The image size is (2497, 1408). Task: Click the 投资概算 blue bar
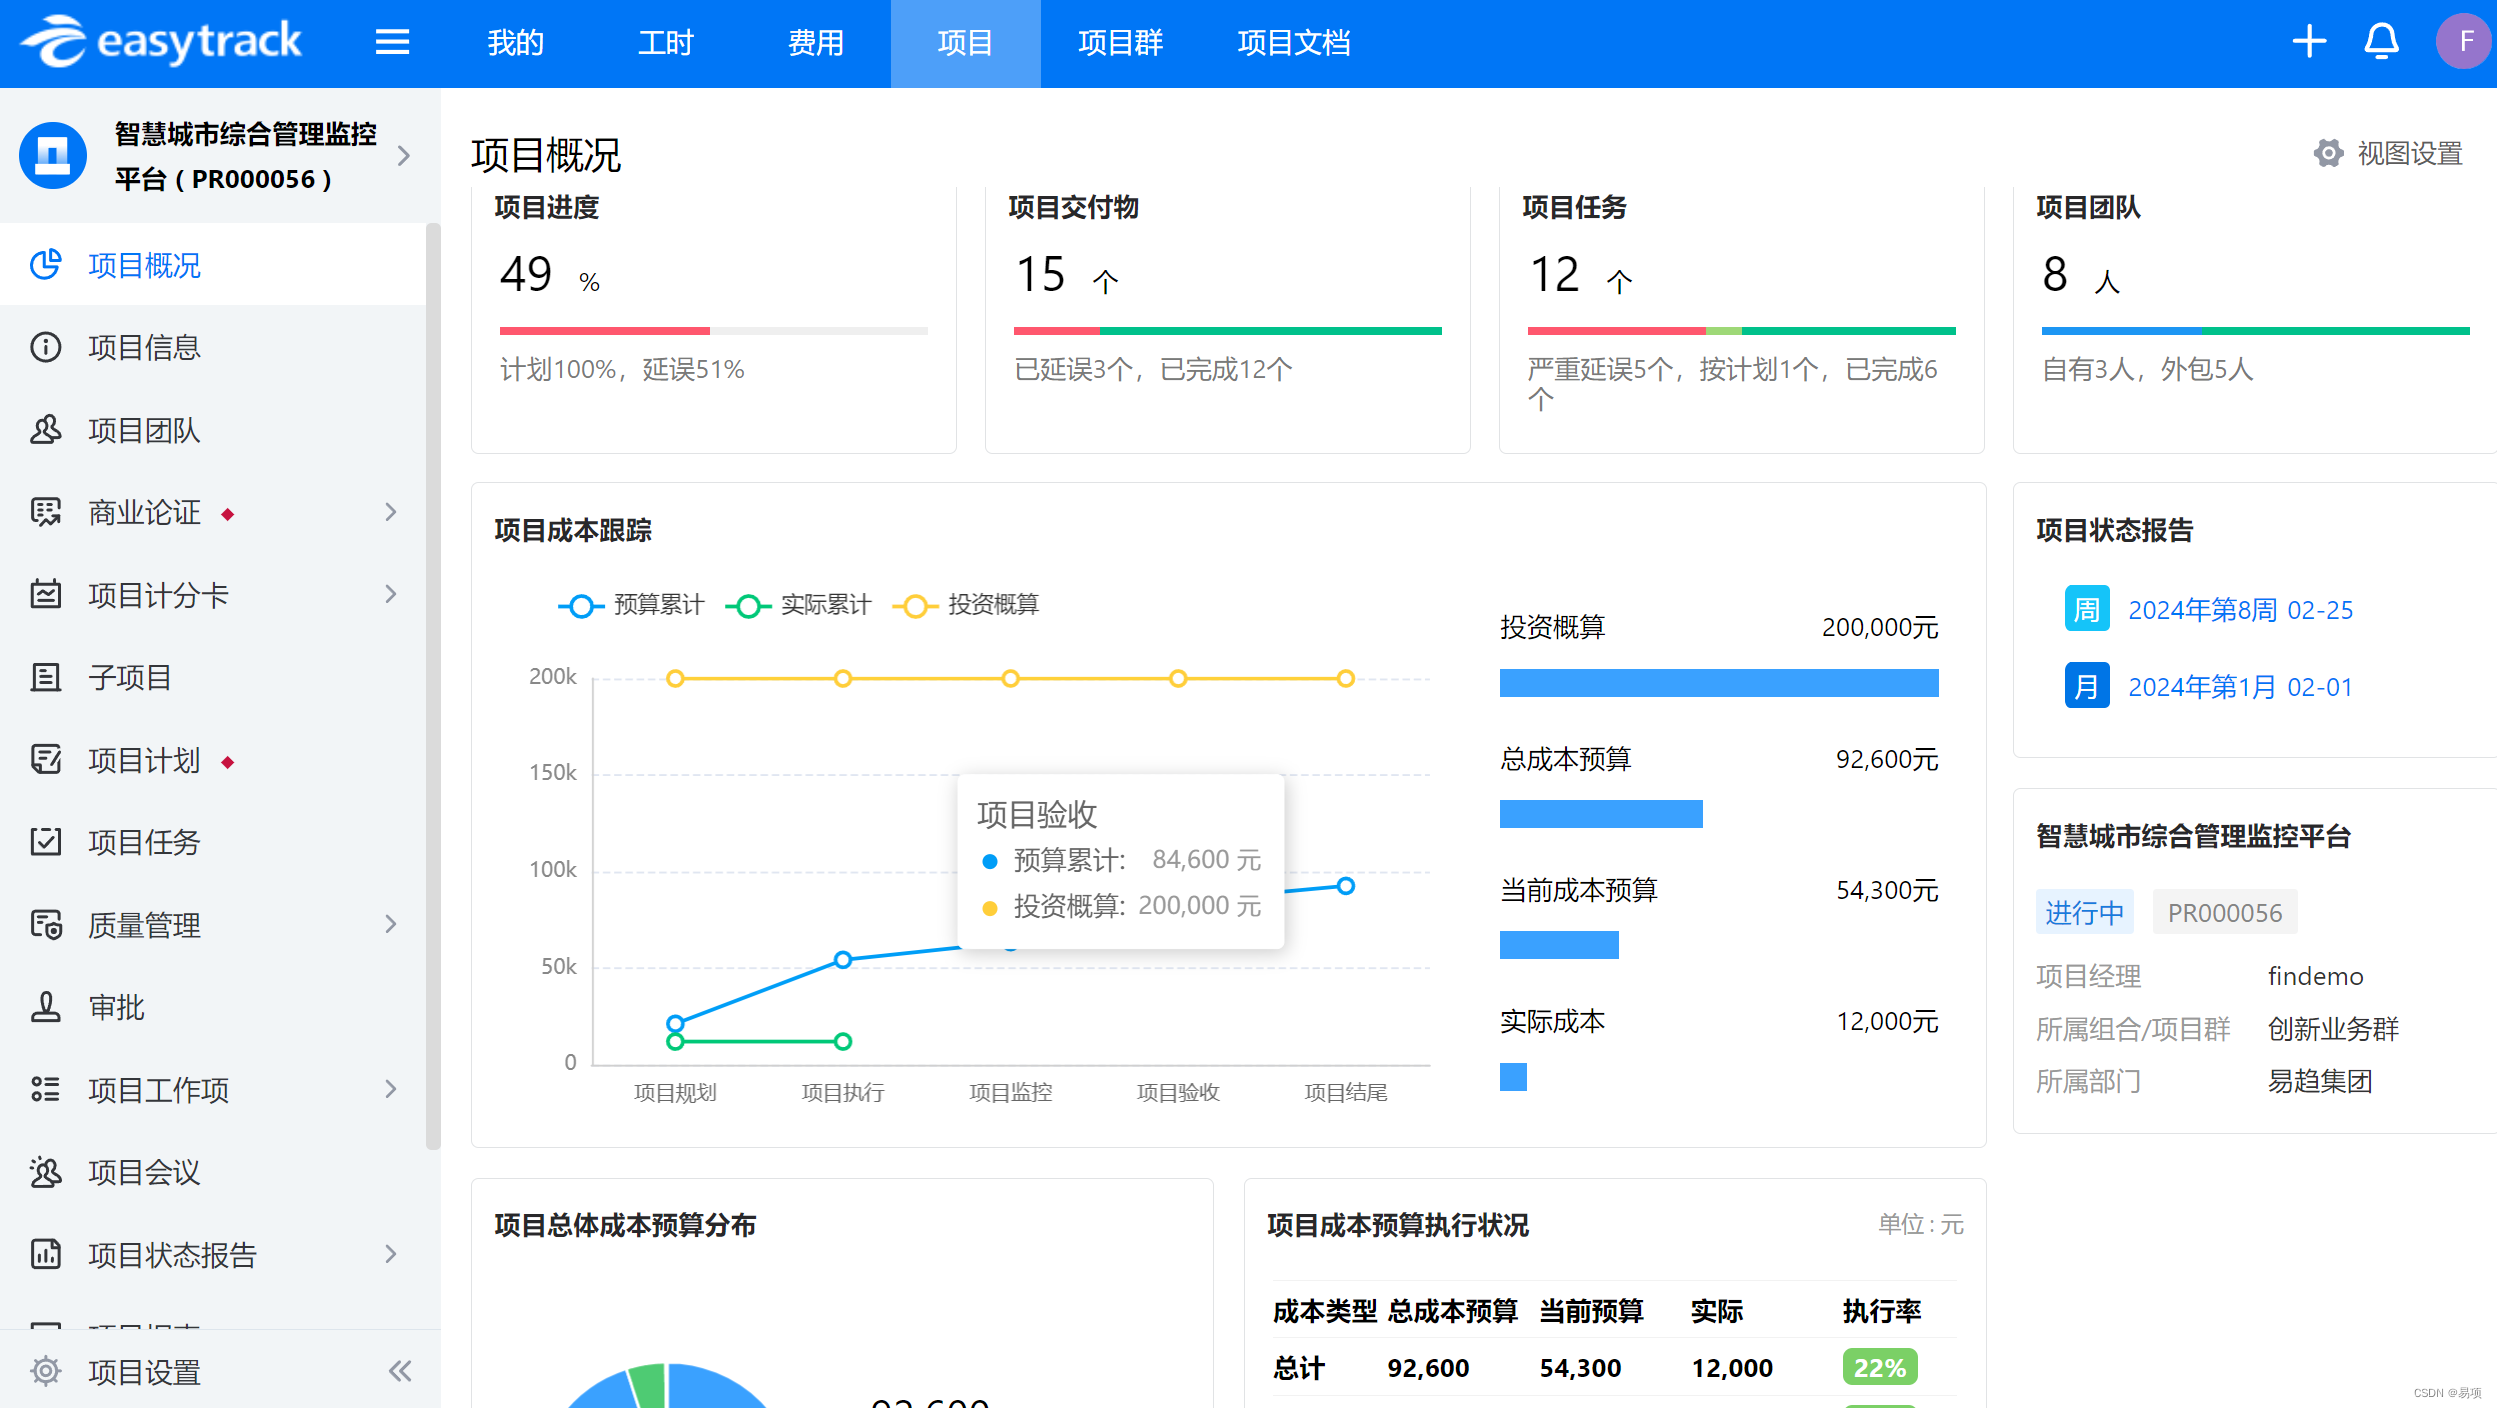tap(1719, 683)
